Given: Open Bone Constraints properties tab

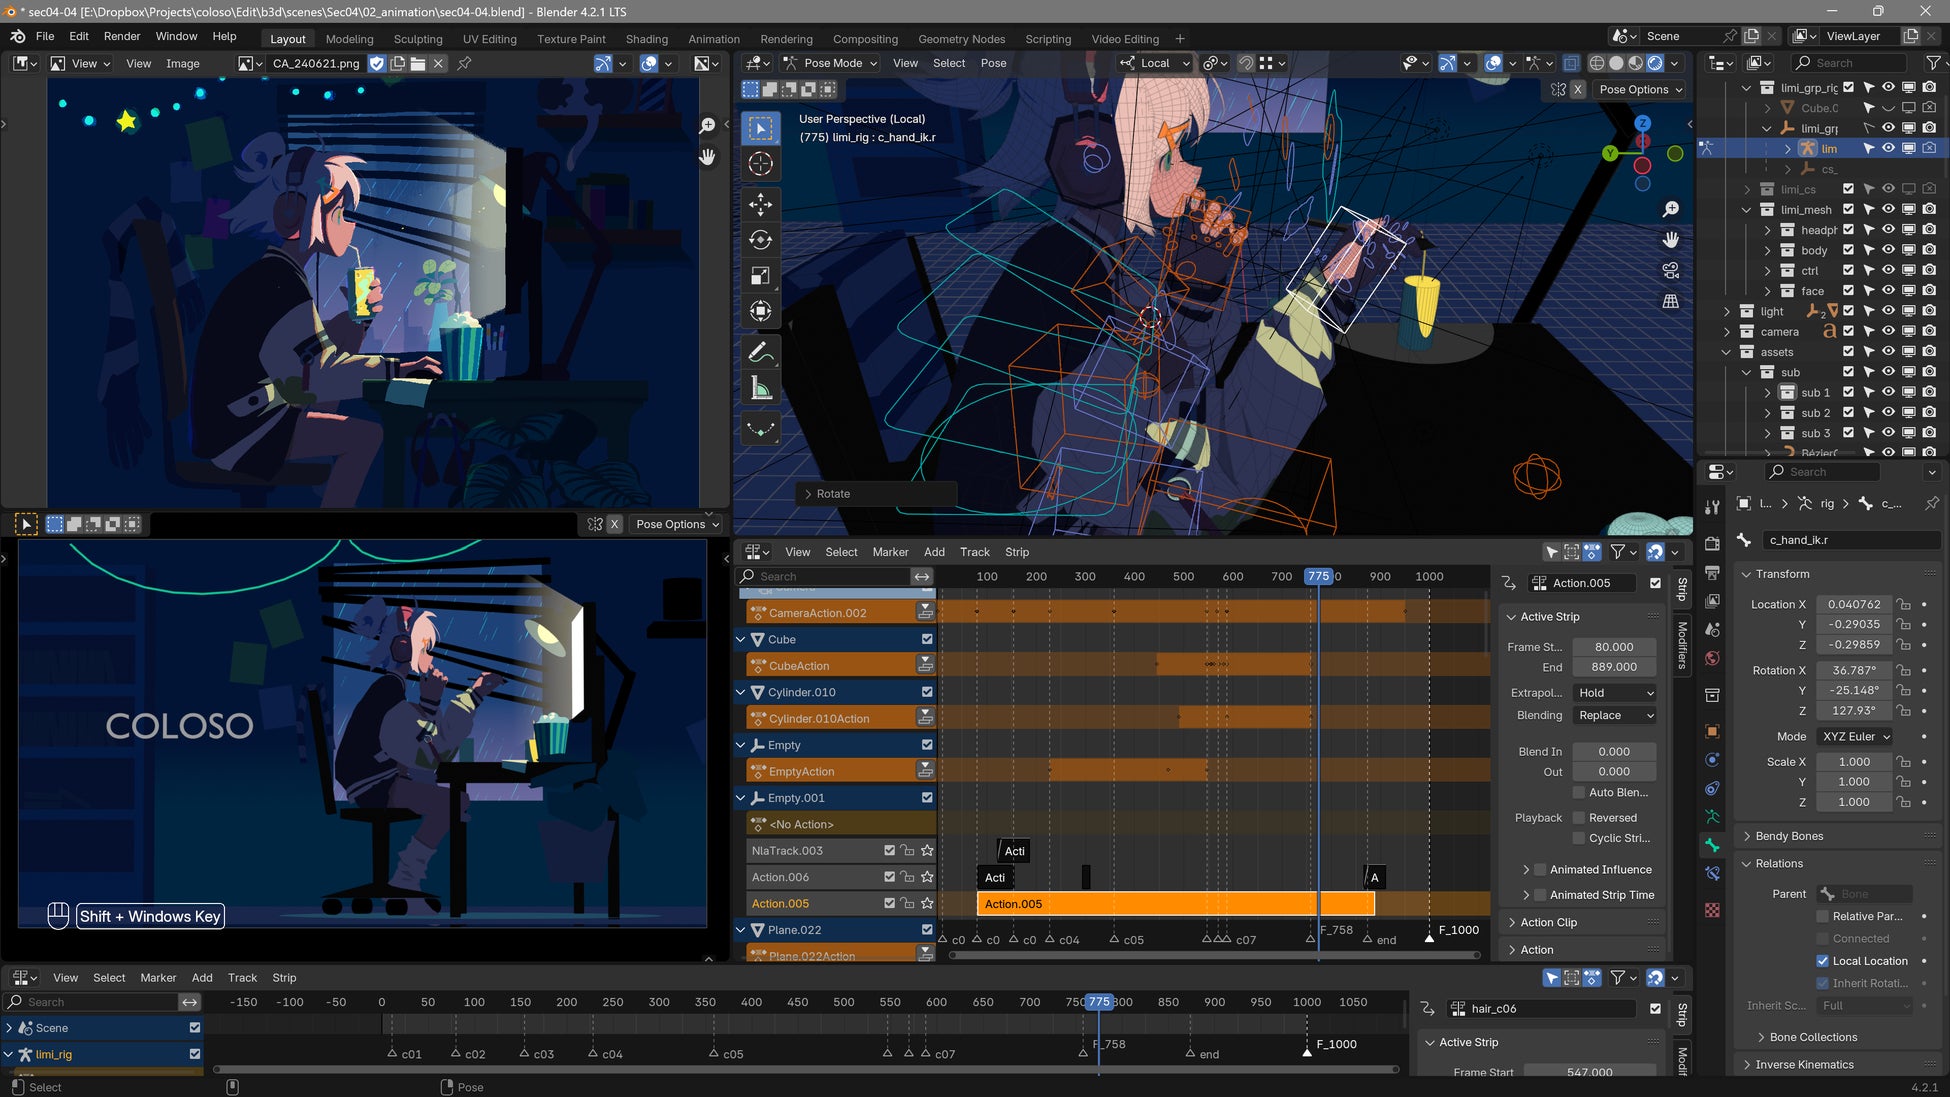Looking at the screenshot, I should 1712,873.
